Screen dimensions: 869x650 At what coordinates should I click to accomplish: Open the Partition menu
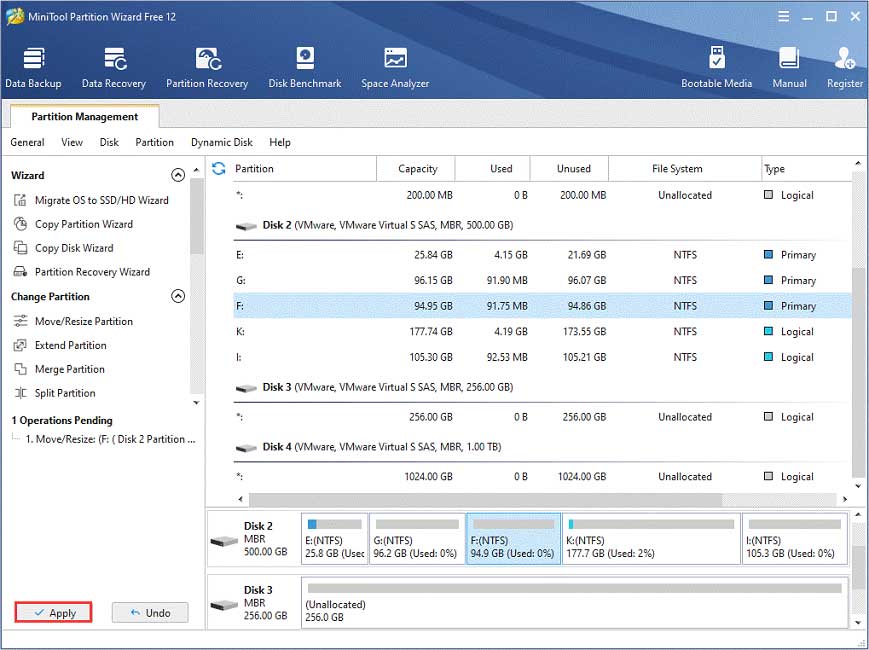(155, 142)
